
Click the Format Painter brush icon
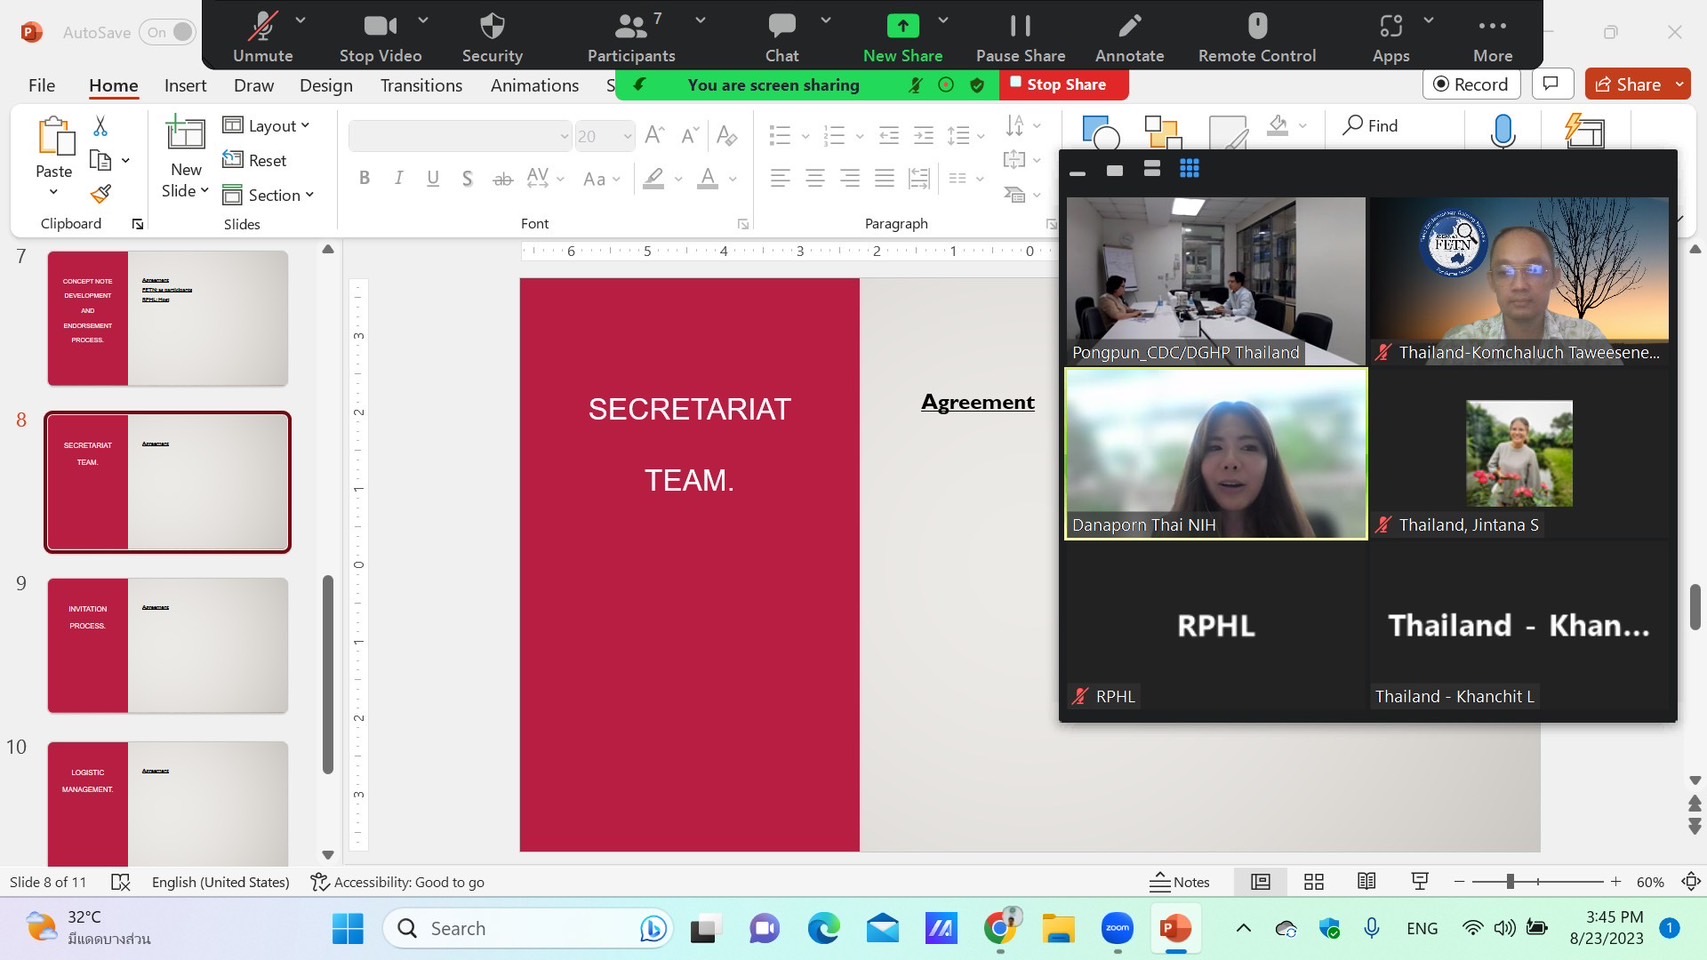pos(100,194)
